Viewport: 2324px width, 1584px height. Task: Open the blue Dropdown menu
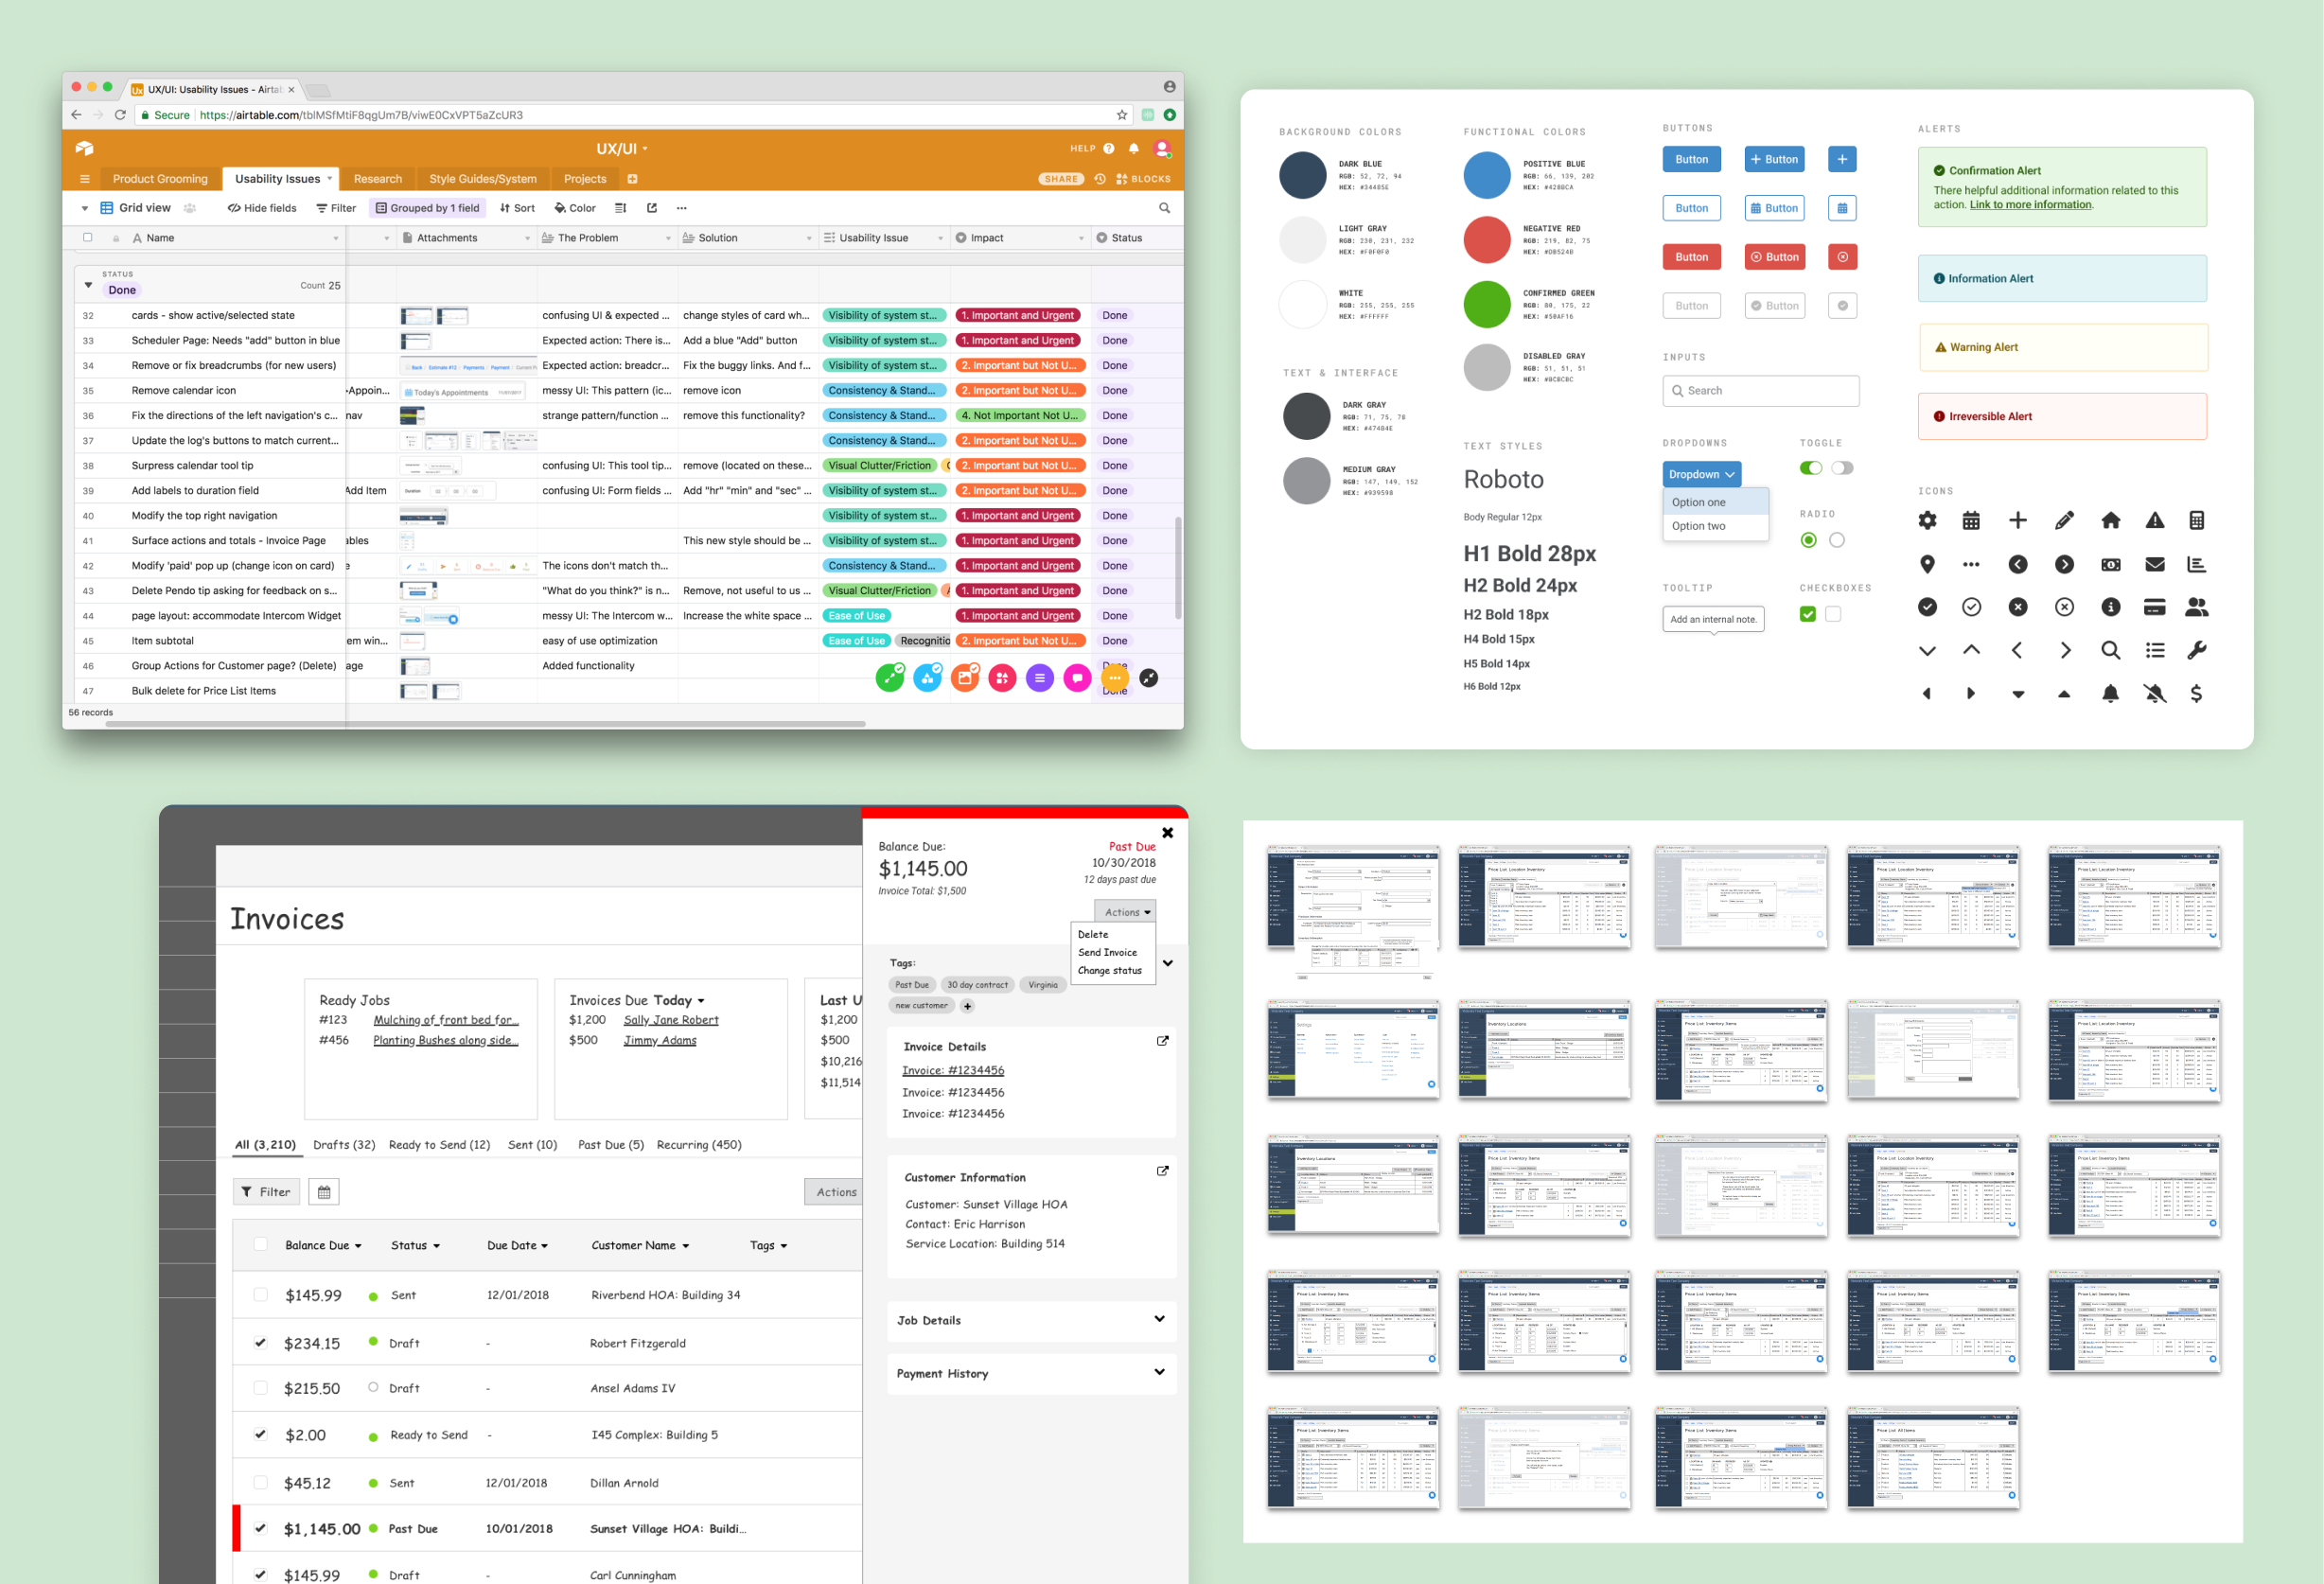pyautogui.click(x=1701, y=474)
